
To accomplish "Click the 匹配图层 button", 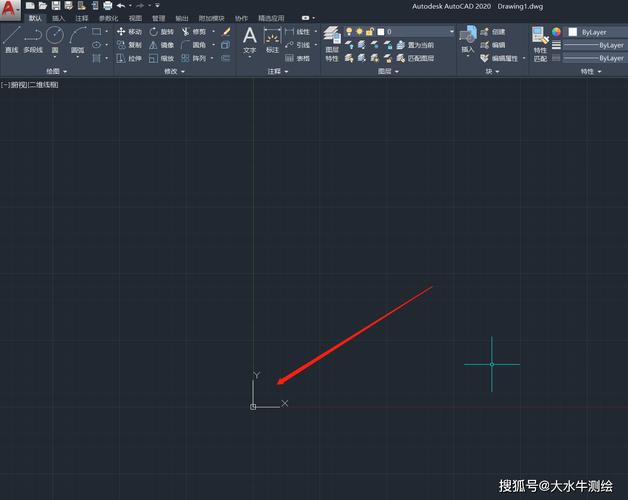I will 420,58.
